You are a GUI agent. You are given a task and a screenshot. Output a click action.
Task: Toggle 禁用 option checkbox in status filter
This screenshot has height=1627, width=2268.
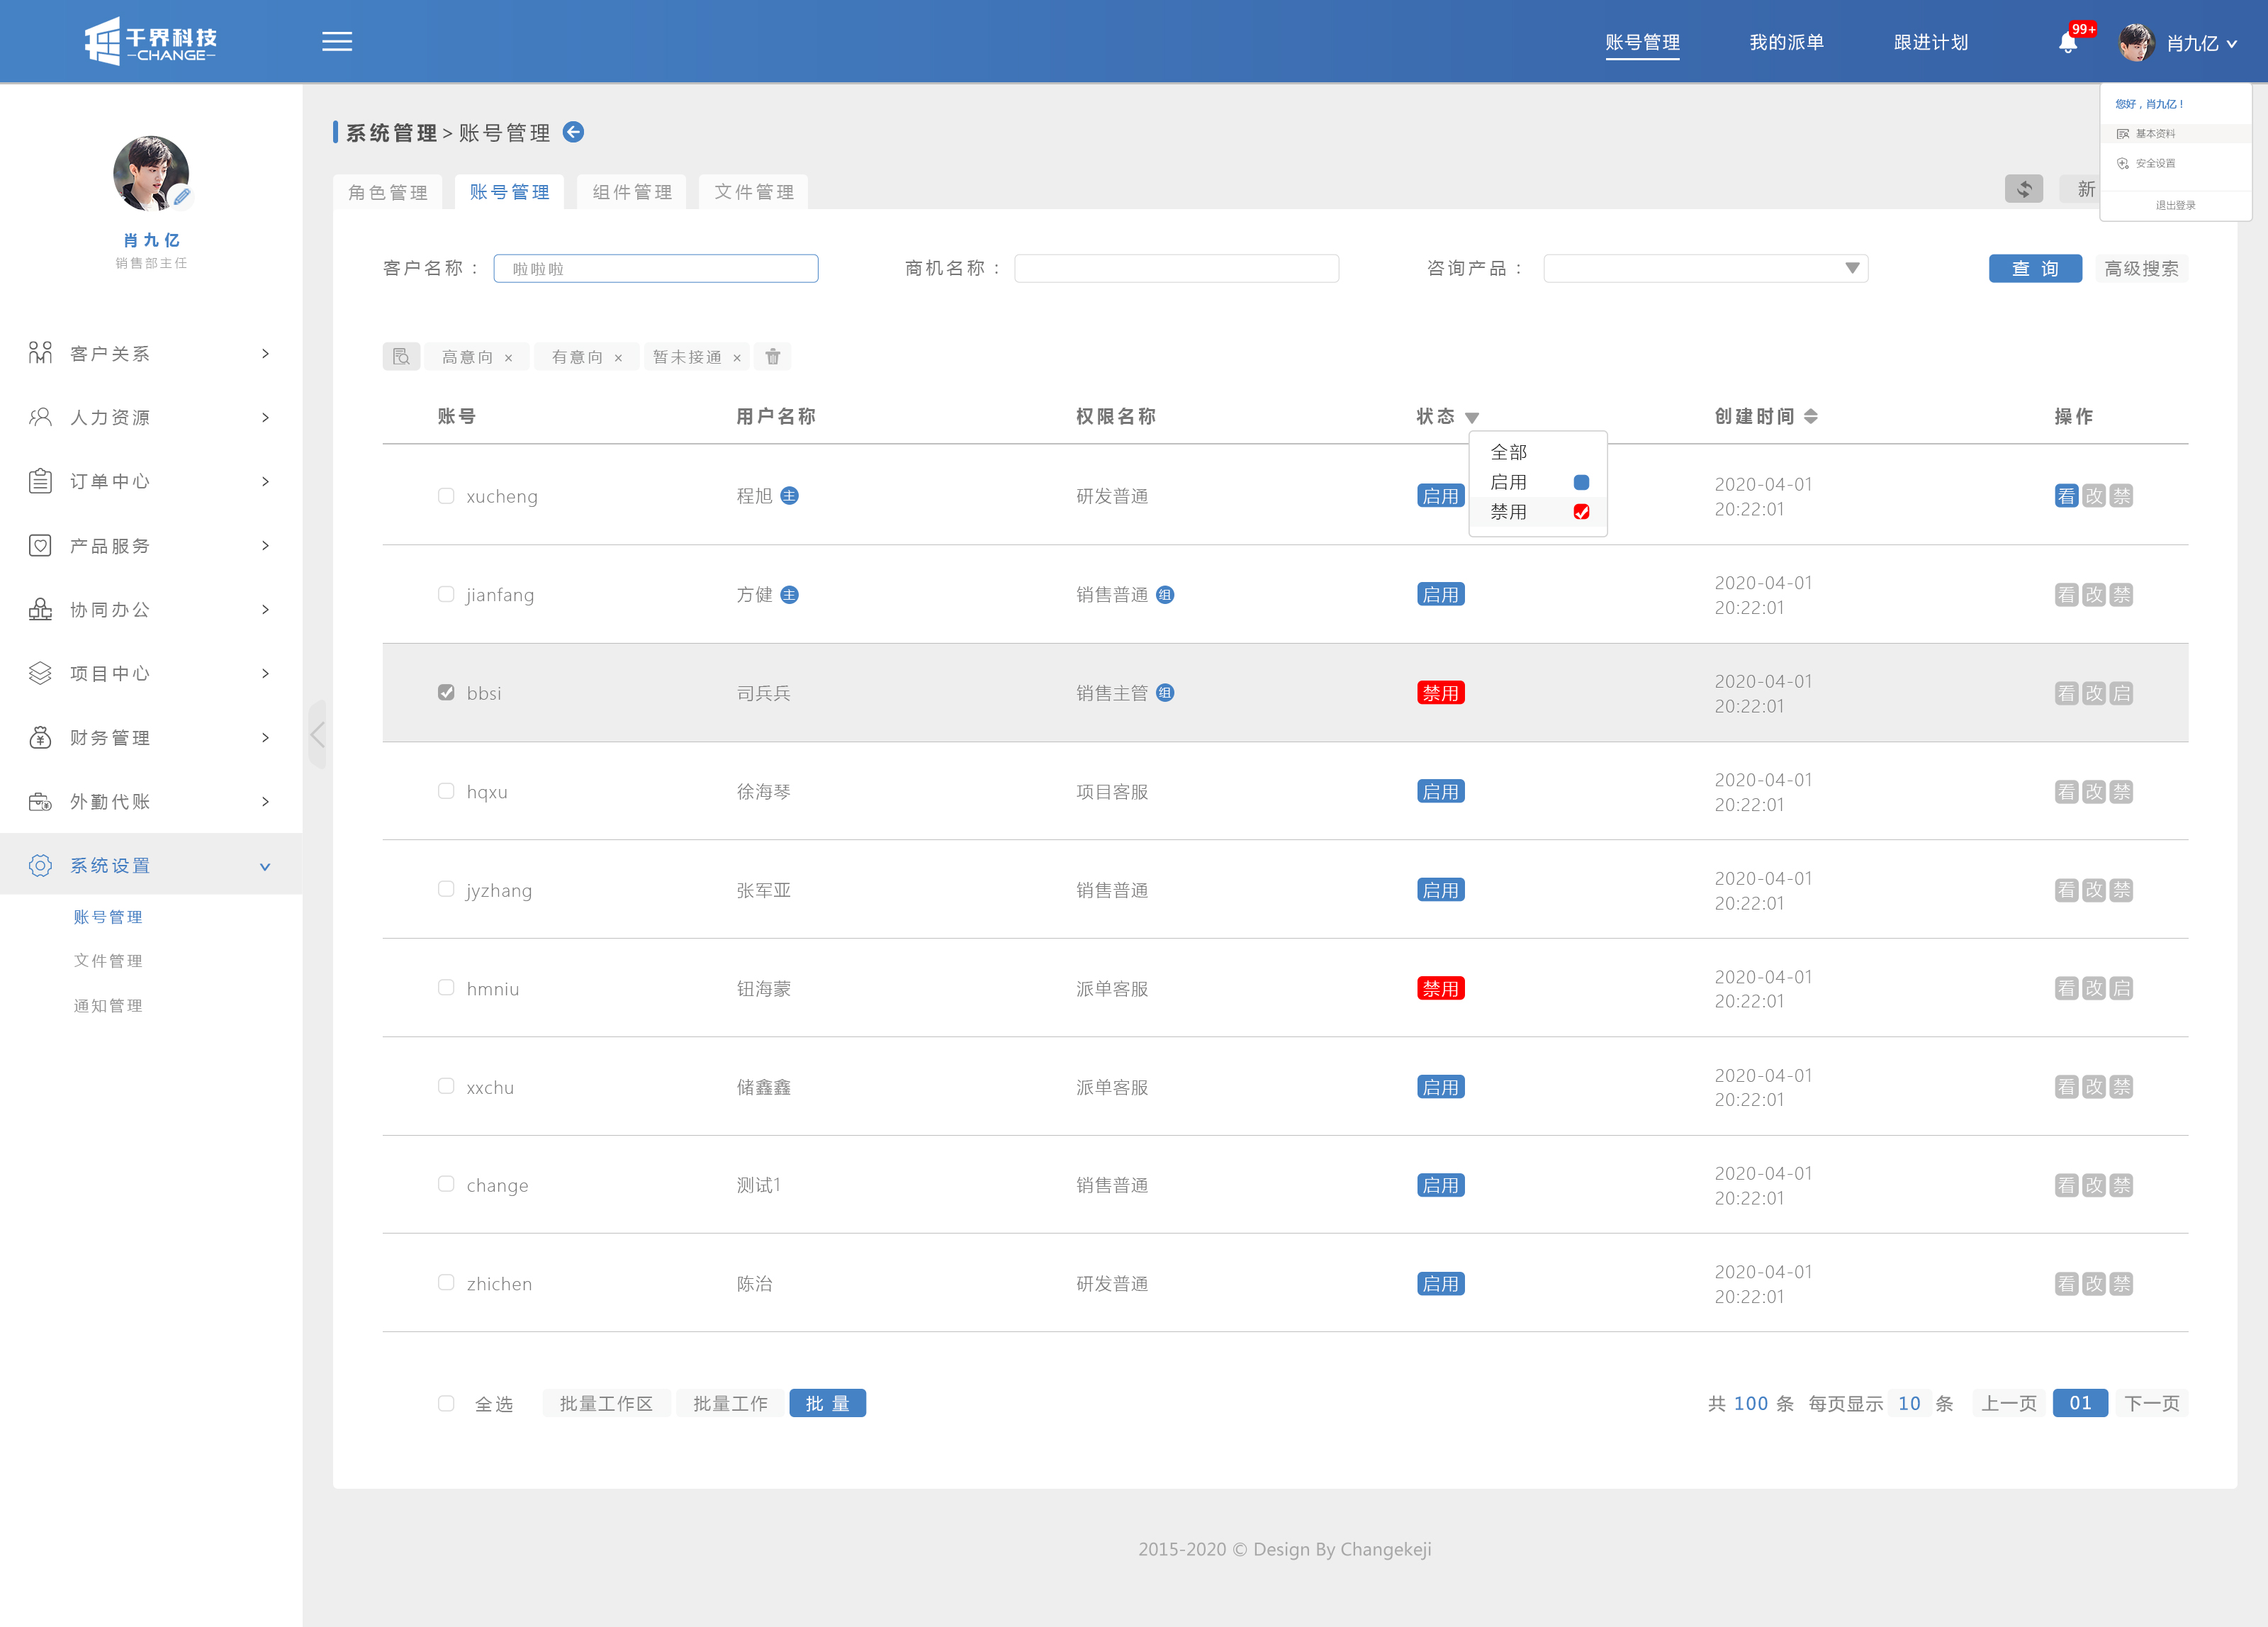click(1581, 512)
